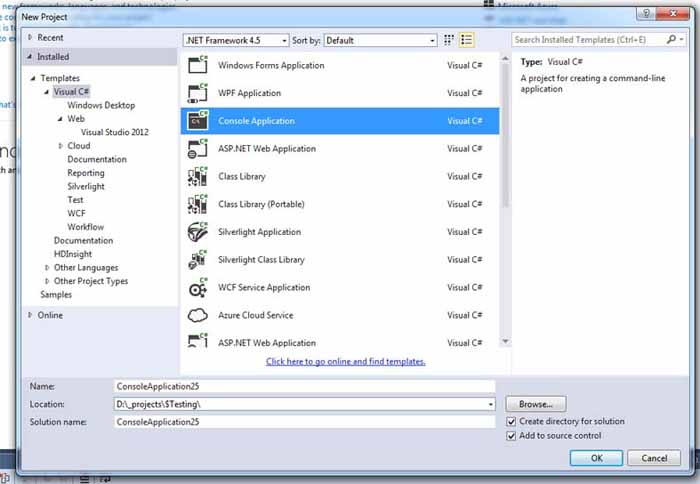Click the project Name input field

304,387
